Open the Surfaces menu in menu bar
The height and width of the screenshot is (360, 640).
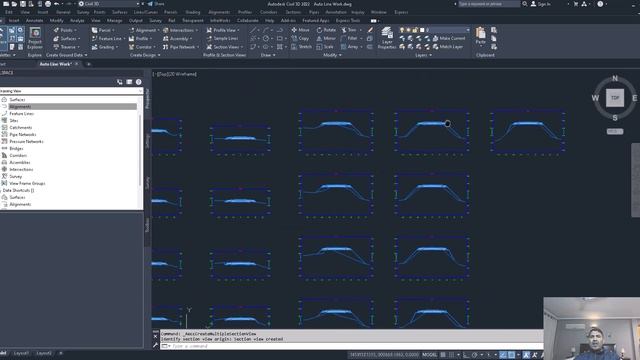(120, 12)
